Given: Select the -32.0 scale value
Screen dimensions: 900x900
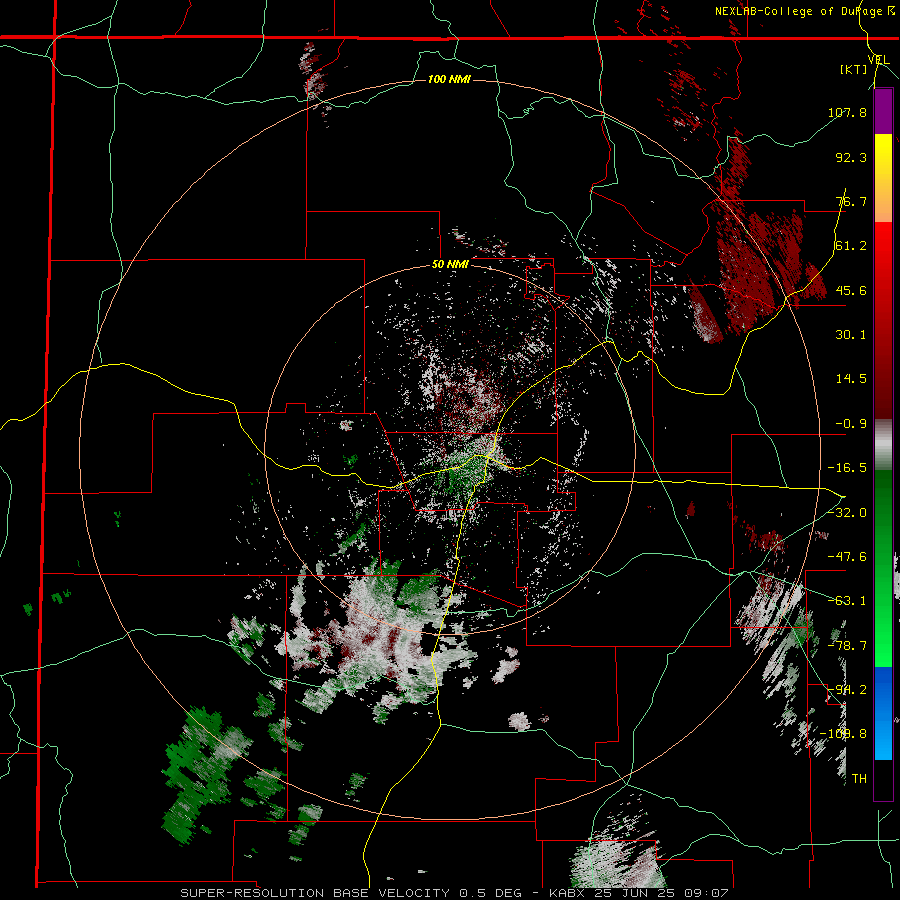Looking at the screenshot, I should click(x=847, y=513).
